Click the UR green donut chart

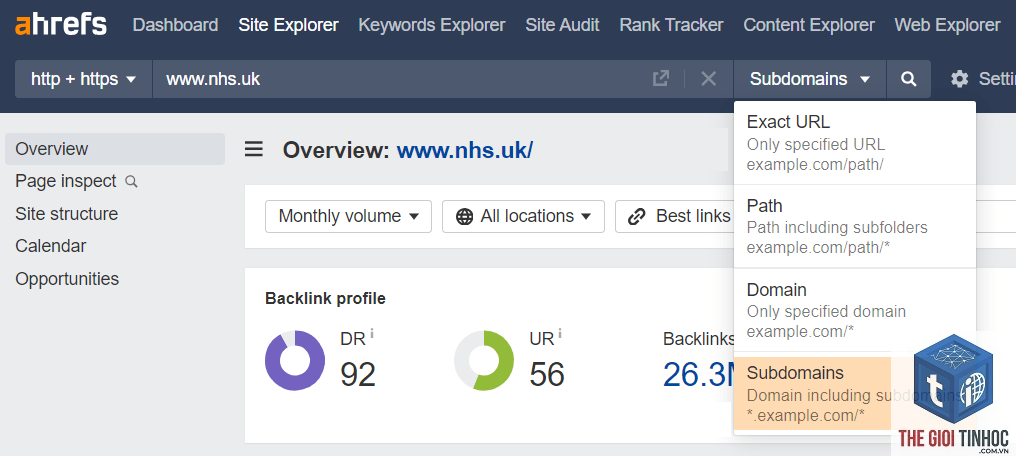(484, 361)
